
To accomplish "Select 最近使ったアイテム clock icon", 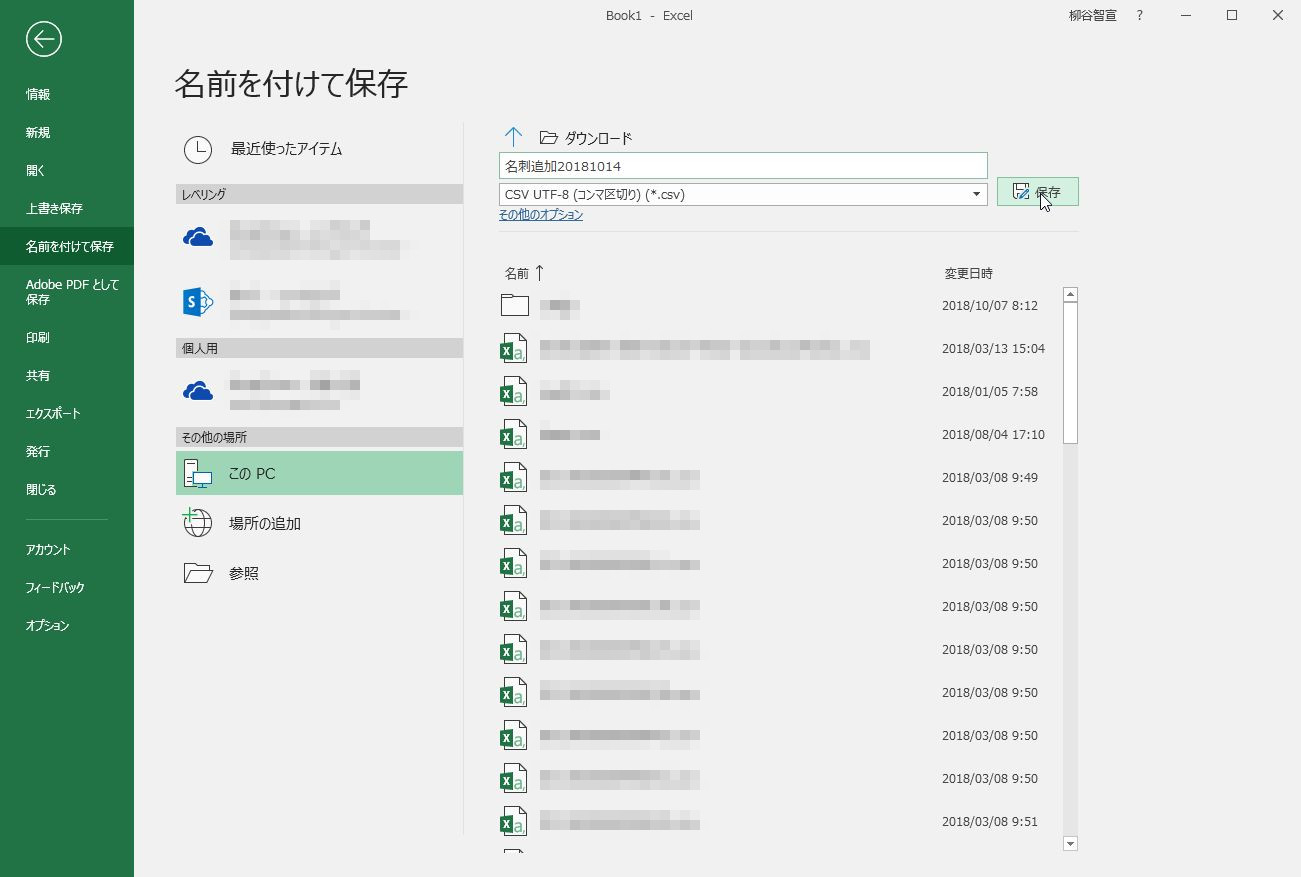I will (198, 149).
